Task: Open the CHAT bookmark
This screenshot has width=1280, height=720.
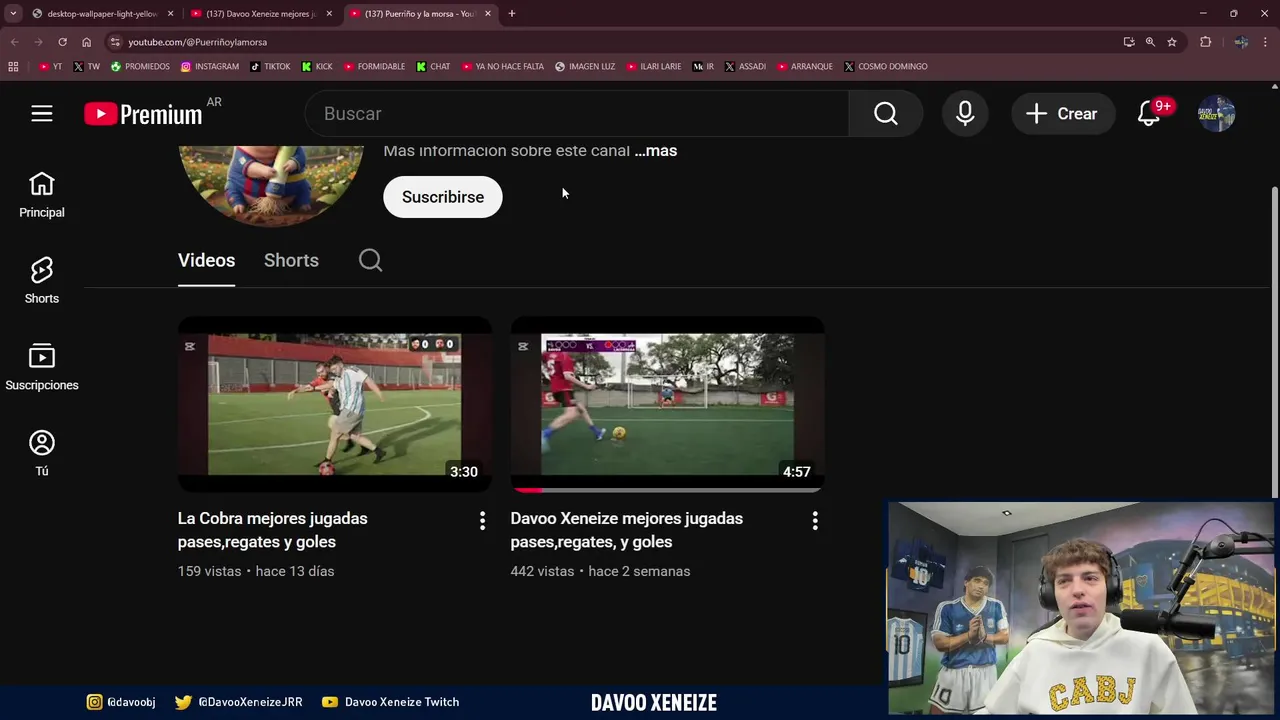Action: [x=433, y=66]
